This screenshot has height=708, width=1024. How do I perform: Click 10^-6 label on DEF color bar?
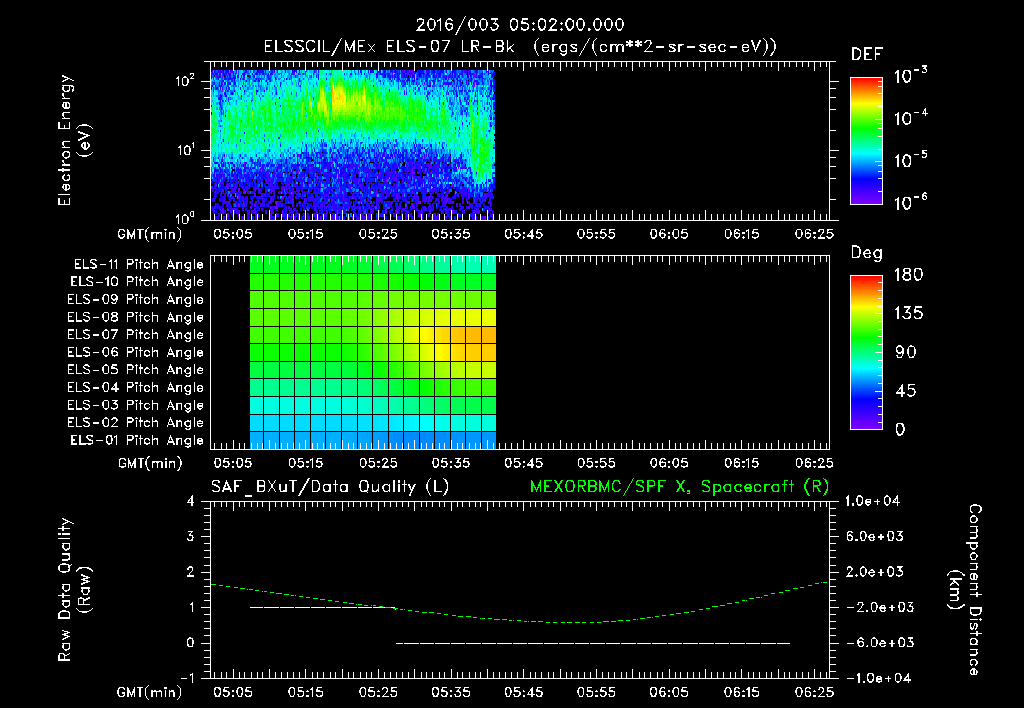910,202
